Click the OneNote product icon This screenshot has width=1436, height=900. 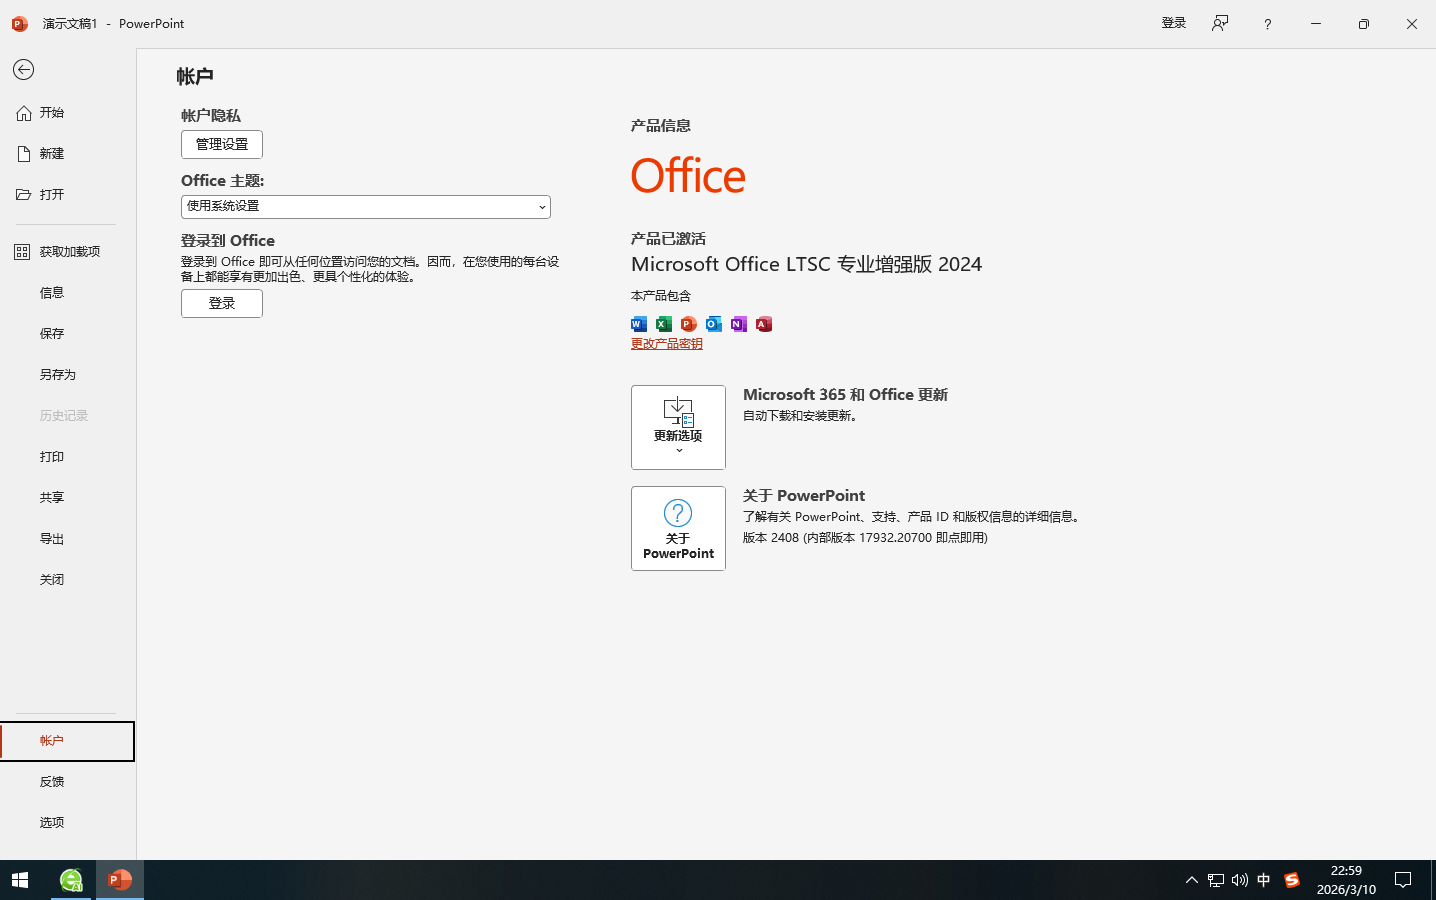[x=739, y=324]
